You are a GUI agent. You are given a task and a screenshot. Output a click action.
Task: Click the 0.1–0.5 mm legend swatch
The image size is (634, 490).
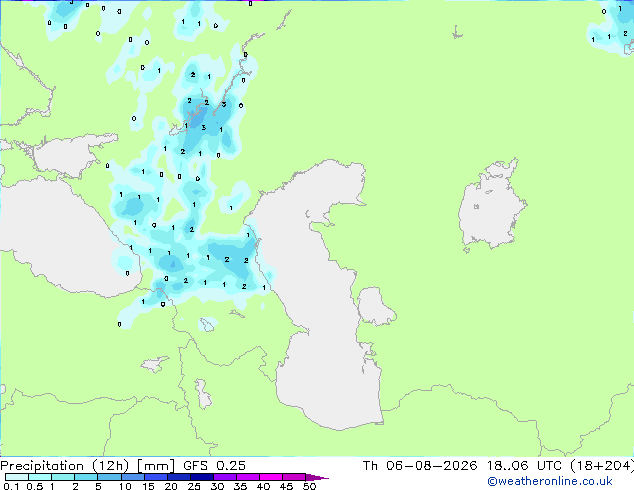tap(17, 477)
